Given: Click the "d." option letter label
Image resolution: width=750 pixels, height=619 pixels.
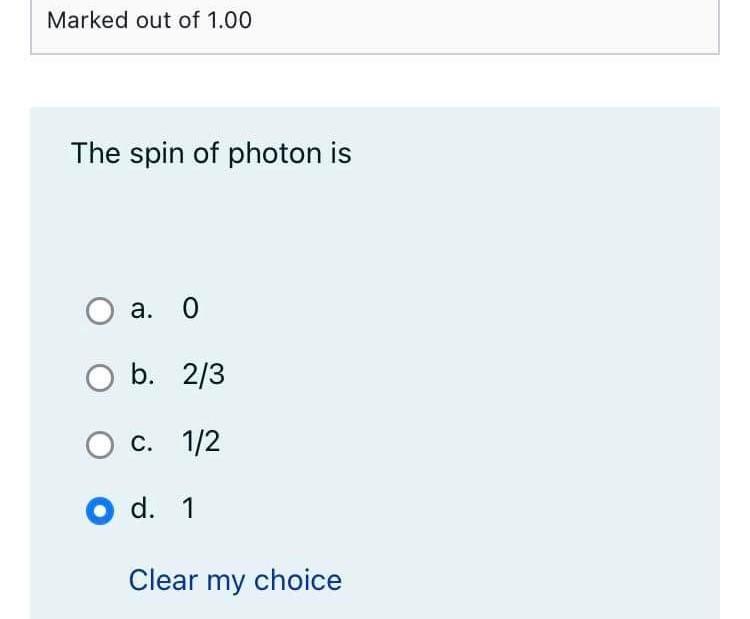Looking at the screenshot, I should 143,509.
